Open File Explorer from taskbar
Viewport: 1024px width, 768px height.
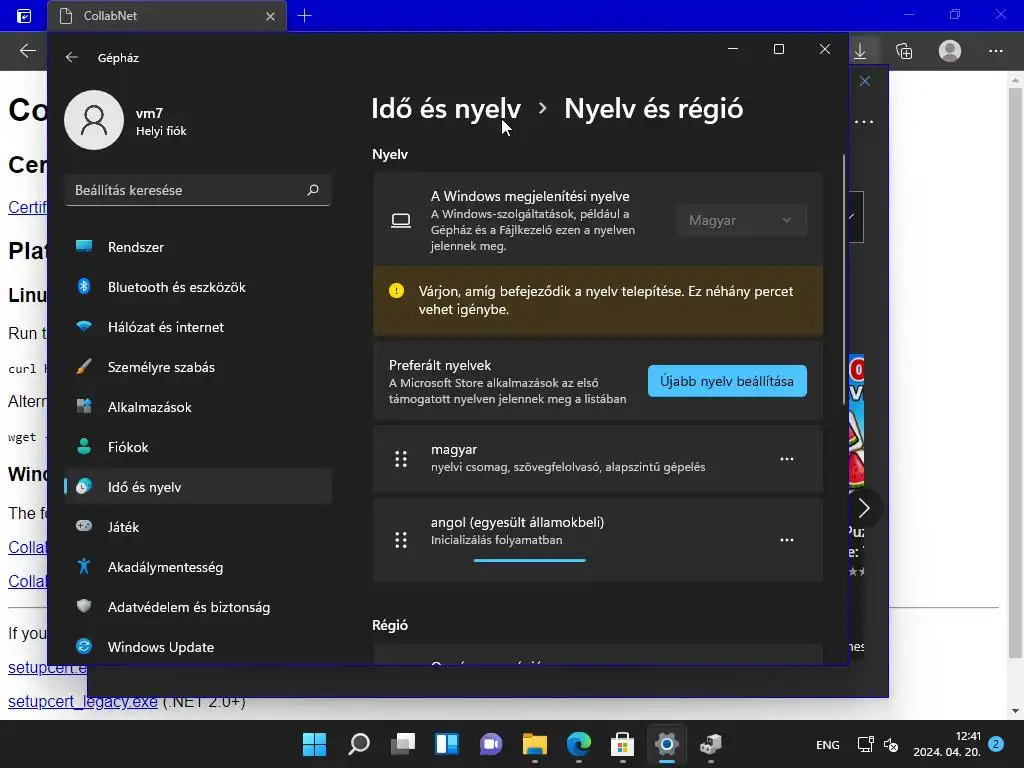535,744
